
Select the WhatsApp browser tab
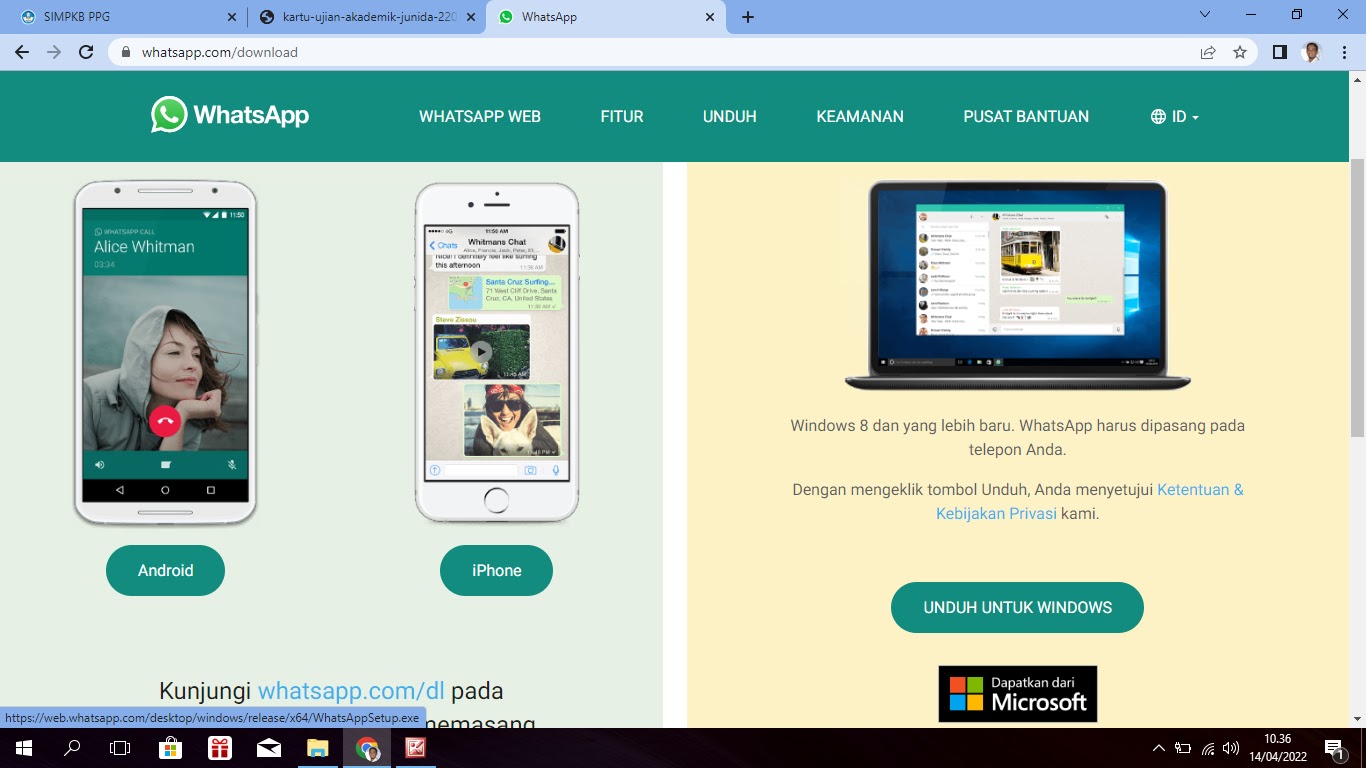tap(606, 17)
